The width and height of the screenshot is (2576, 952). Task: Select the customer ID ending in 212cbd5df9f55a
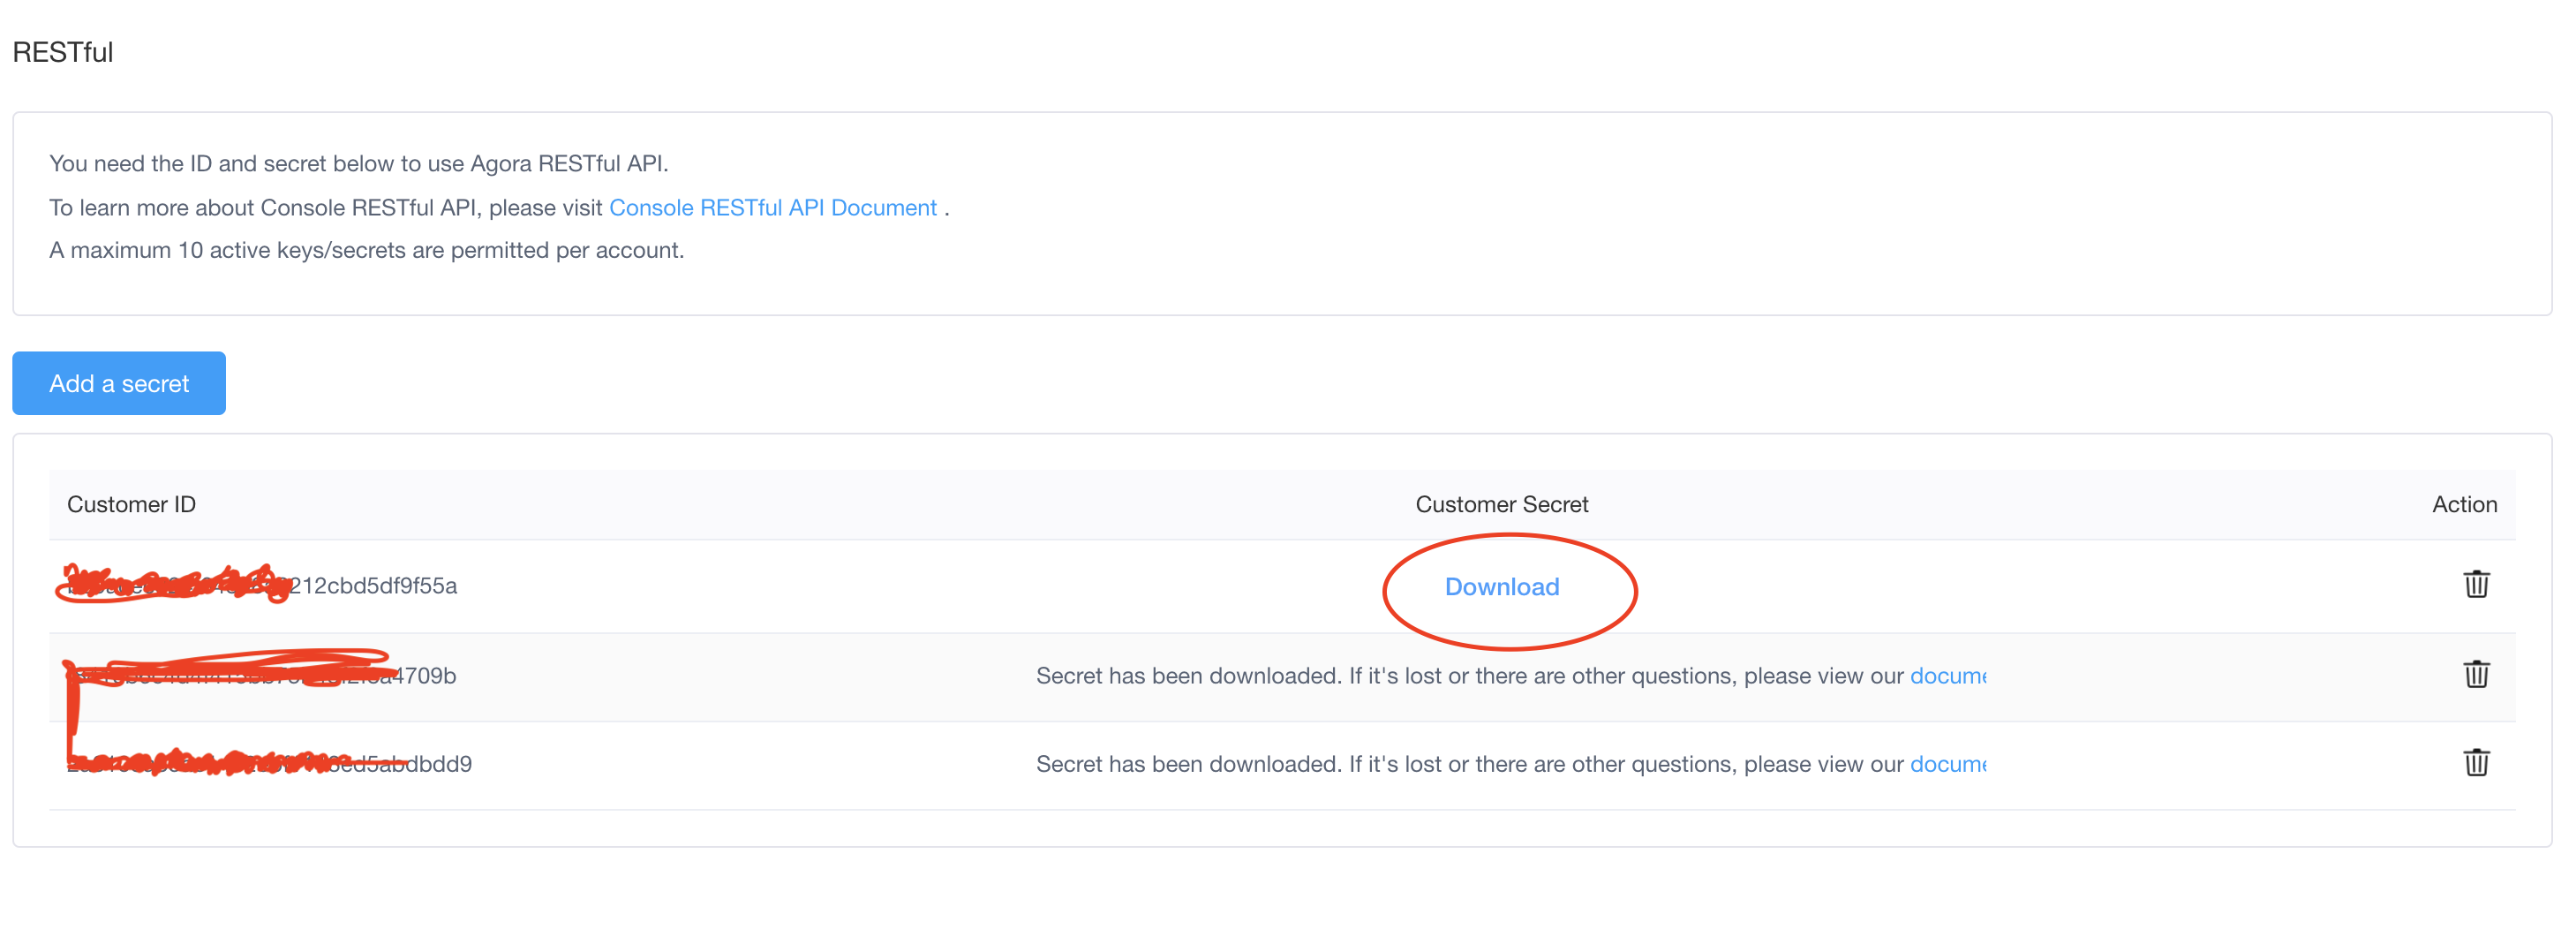(x=262, y=586)
